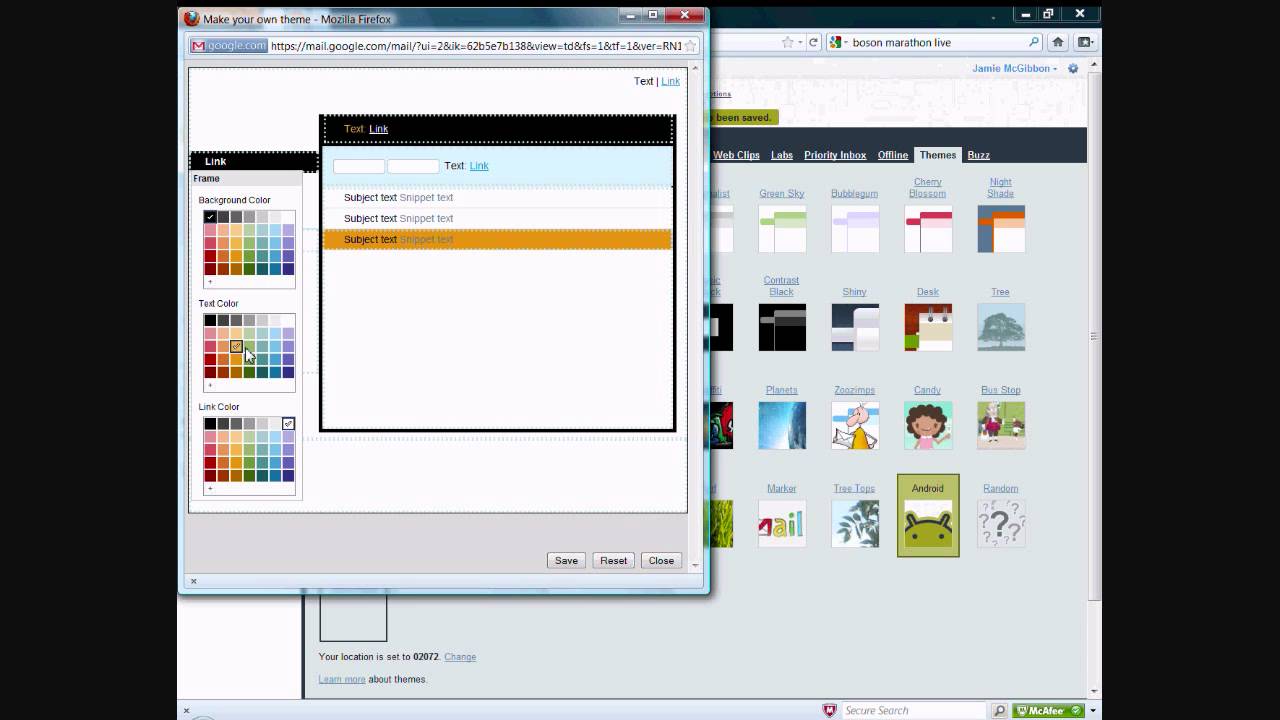The width and height of the screenshot is (1280, 720).
Task: Pick selected orange Text Color swatch
Action: (x=236, y=346)
